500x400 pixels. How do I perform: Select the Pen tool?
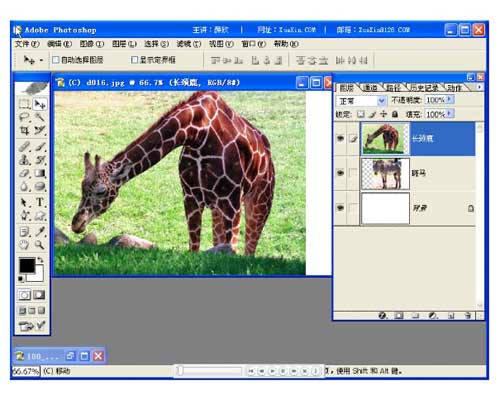(x=25, y=216)
